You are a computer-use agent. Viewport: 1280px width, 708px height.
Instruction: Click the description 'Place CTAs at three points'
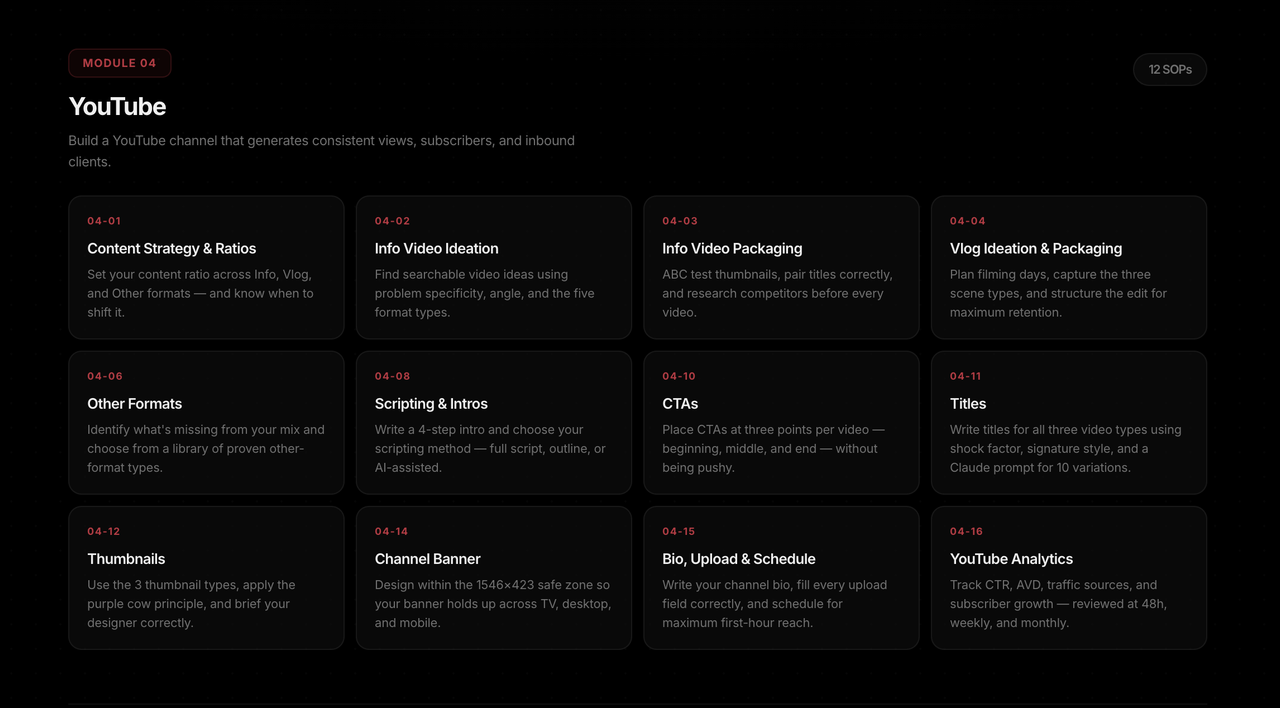tap(773, 448)
